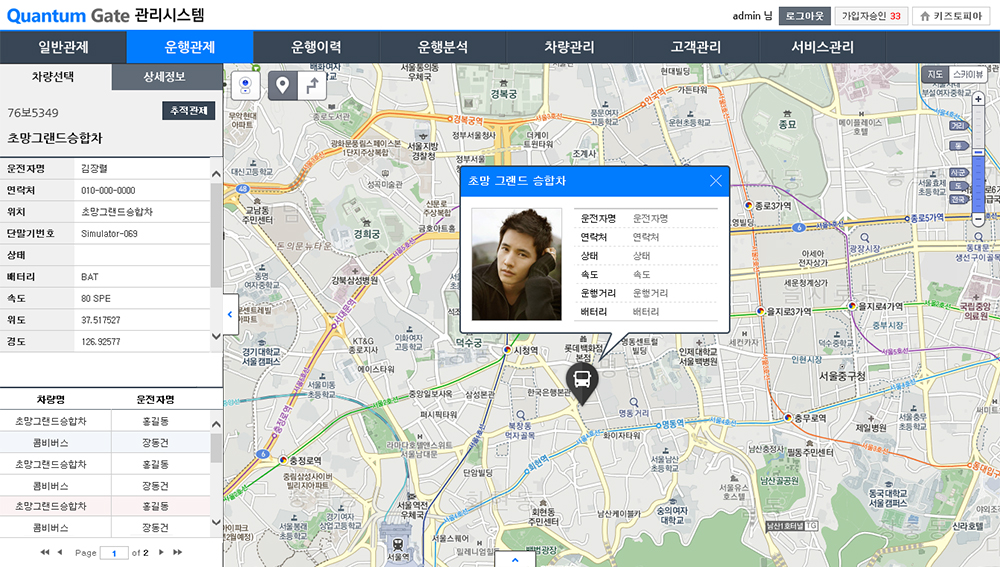Click the driver photo in the popup
The image size is (1000, 567).
[x=517, y=264]
